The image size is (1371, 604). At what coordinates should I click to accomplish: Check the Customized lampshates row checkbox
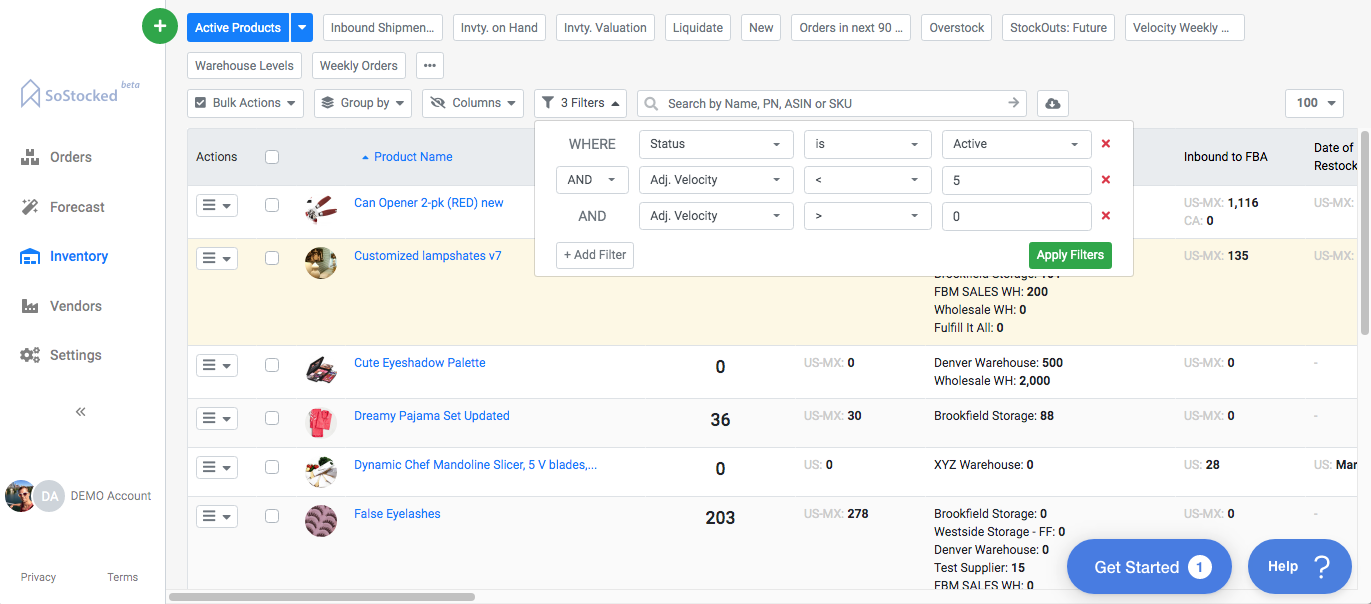(272, 258)
